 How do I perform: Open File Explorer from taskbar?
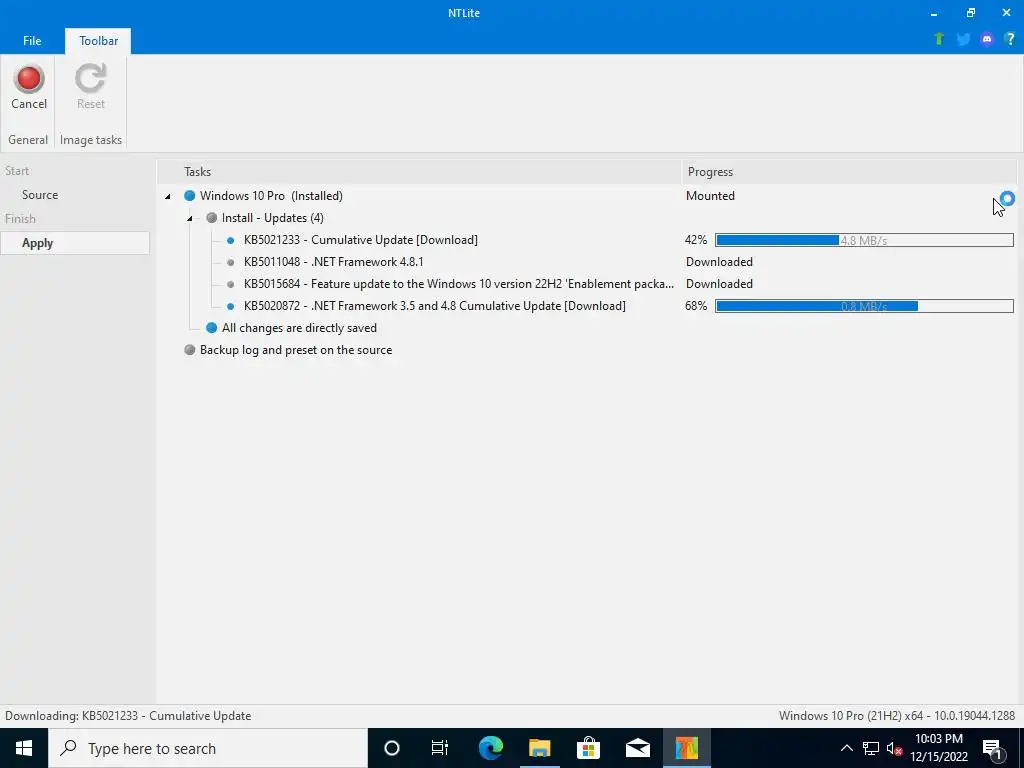point(539,748)
